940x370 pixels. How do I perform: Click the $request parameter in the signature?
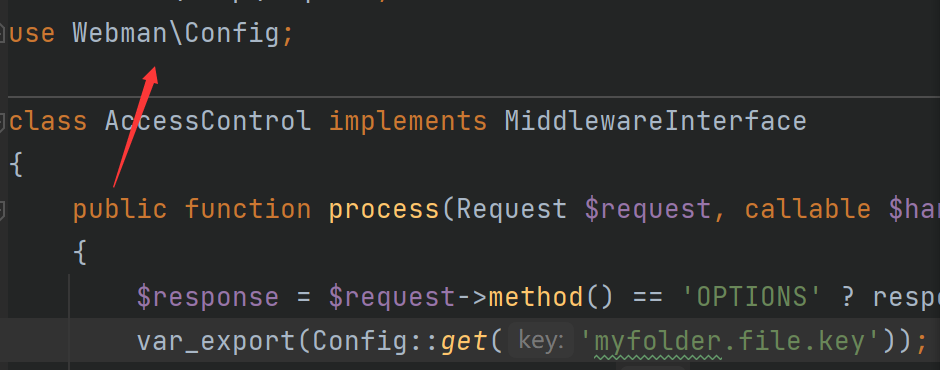(647, 210)
